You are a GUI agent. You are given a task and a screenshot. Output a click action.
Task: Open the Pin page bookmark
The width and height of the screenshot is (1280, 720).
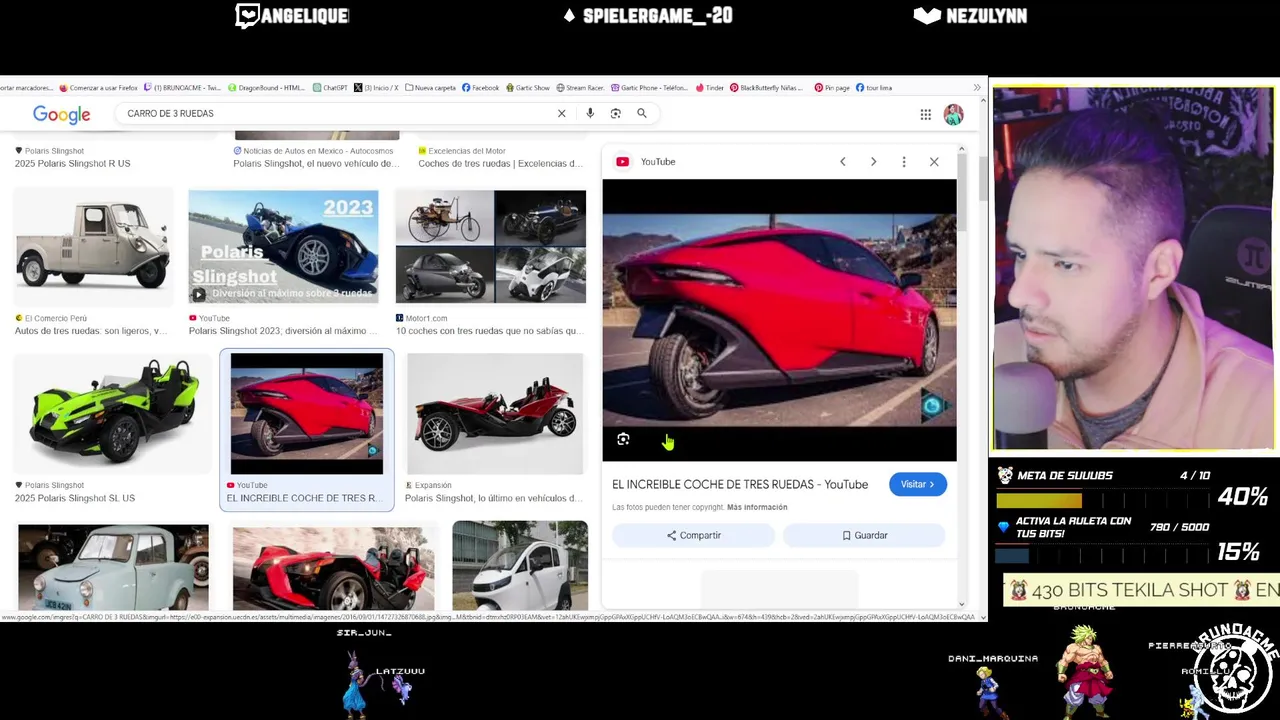pos(832,88)
